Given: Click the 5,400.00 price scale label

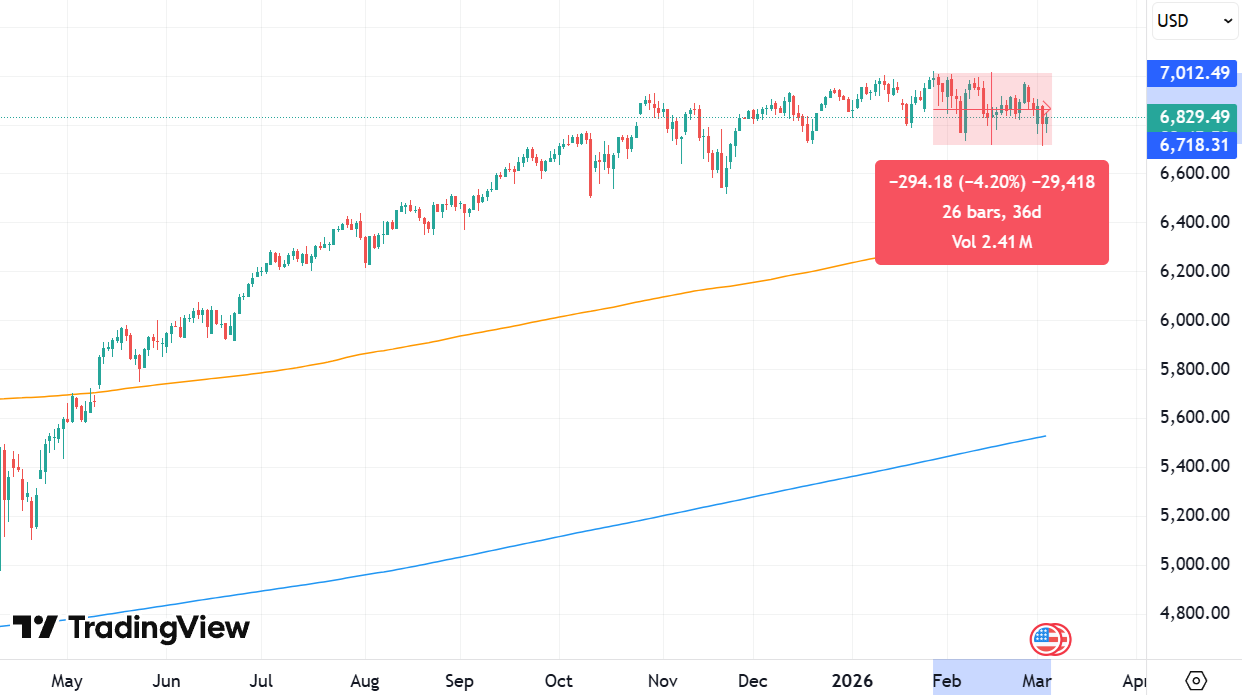Looking at the screenshot, I should [x=1194, y=466].
